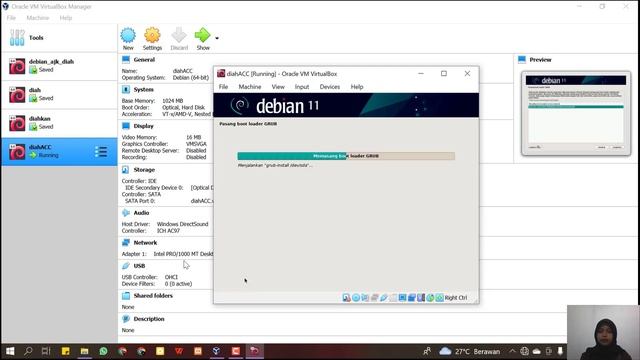This screenshot has width=640, height=360.
Task: Click 'Windows DirectSound' host driver value
Action: pyautogui.click(x=182, y=224)
